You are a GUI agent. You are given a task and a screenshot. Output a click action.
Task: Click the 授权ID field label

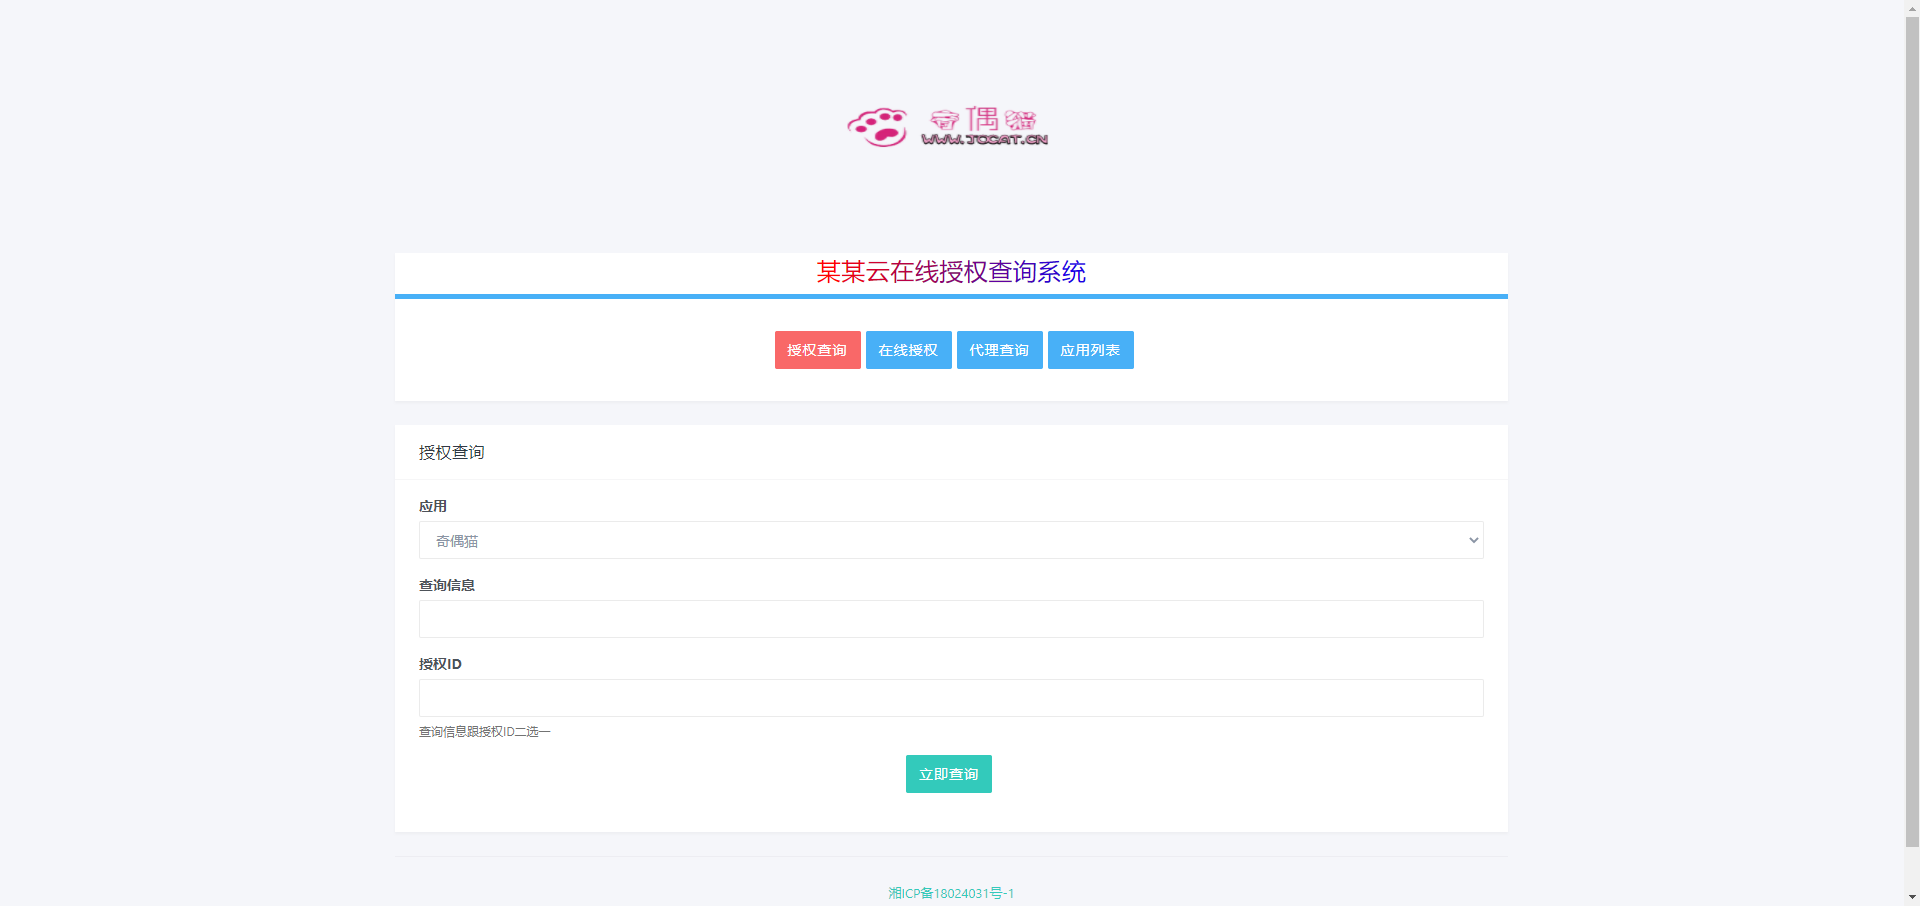click(x=440, y=664)
